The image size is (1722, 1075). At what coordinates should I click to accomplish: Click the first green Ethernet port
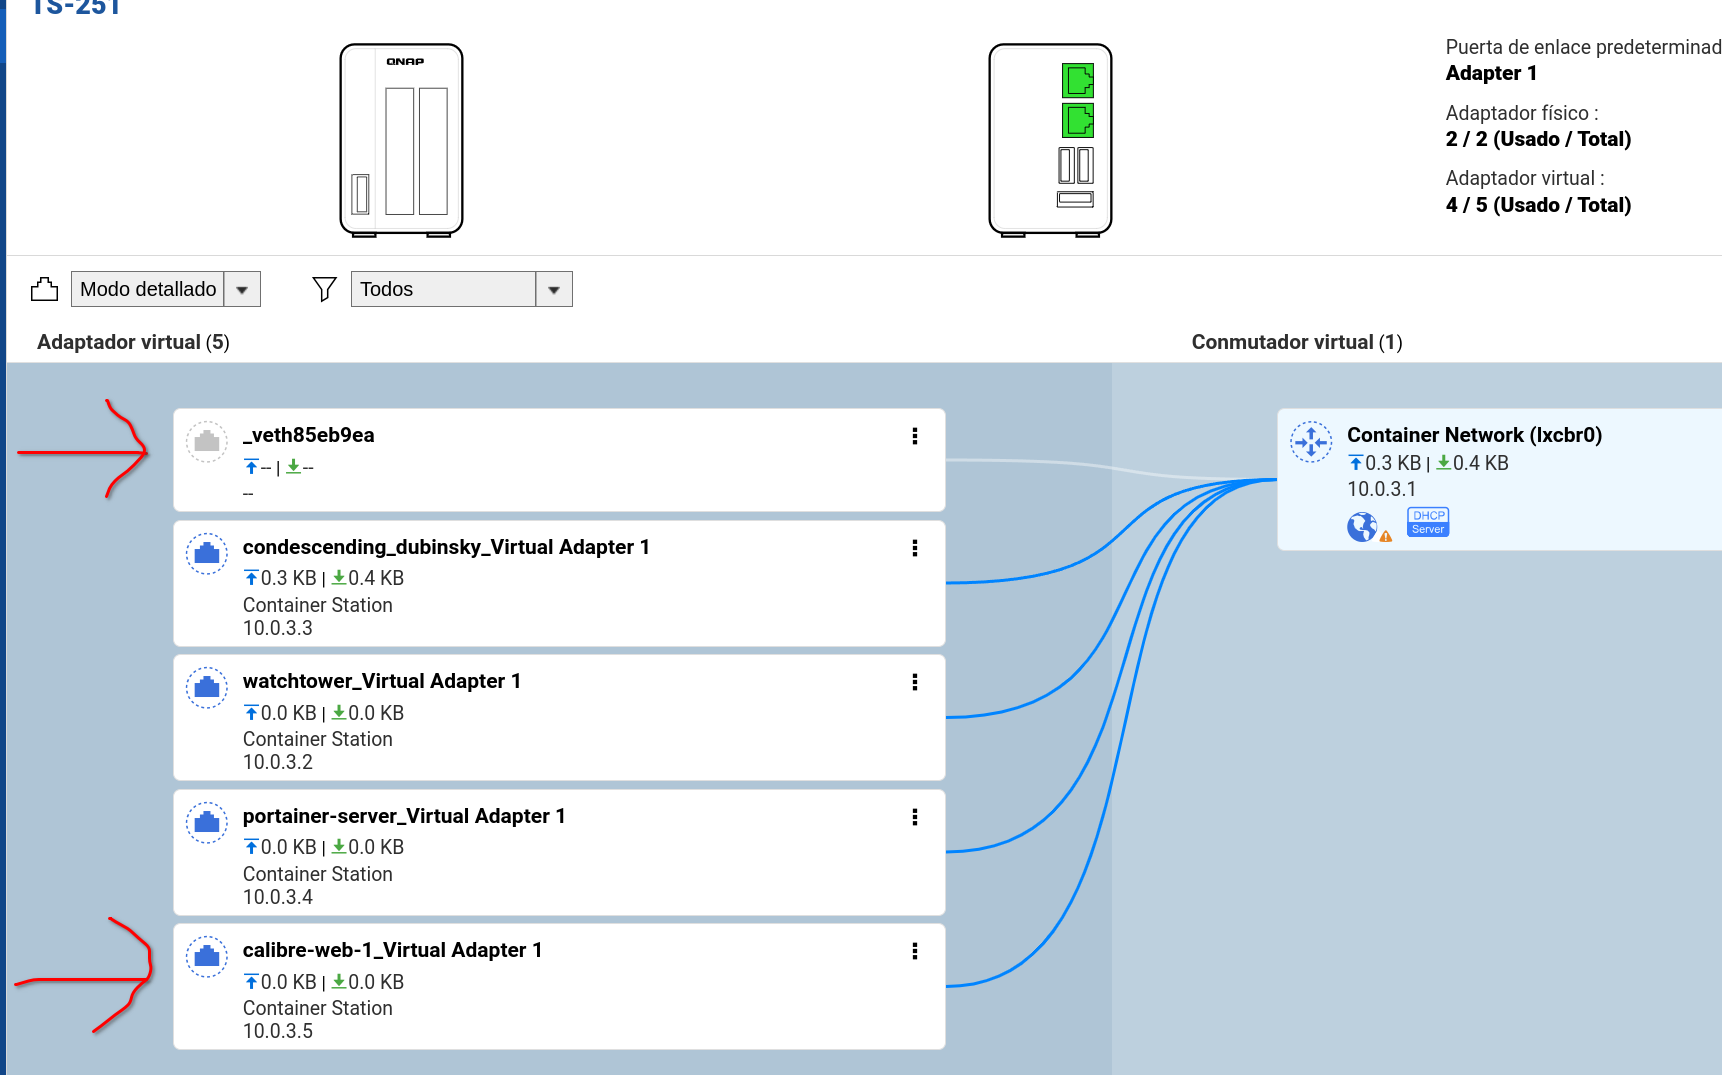click(x=1077, y=80)
